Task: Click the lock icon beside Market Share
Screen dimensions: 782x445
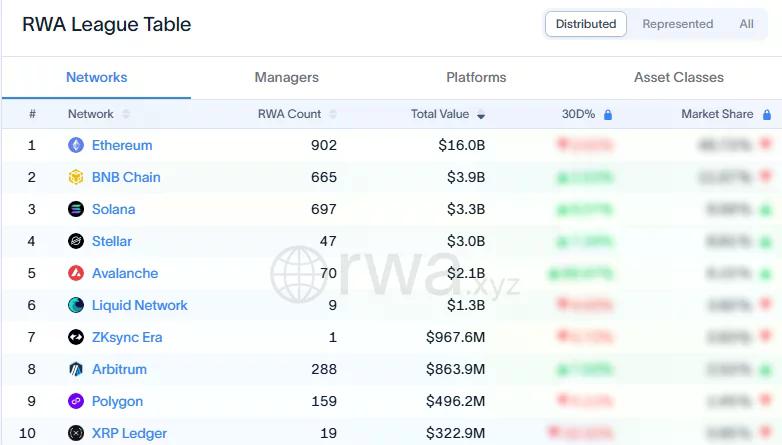Action: click(767, 115)
